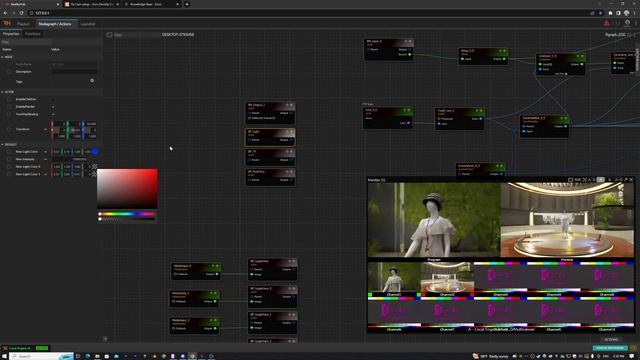Select the Channel1 thumbnail
This screenshot has height=360, width=640.
[394, 278]
